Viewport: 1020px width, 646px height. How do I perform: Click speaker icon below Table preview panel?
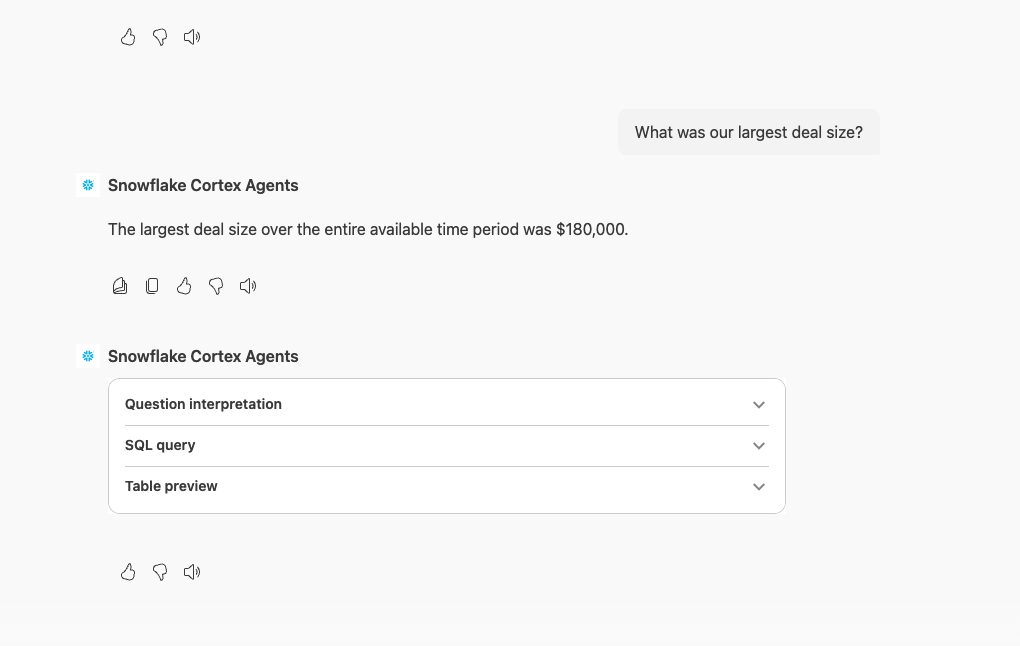click(x=192, y=572)
